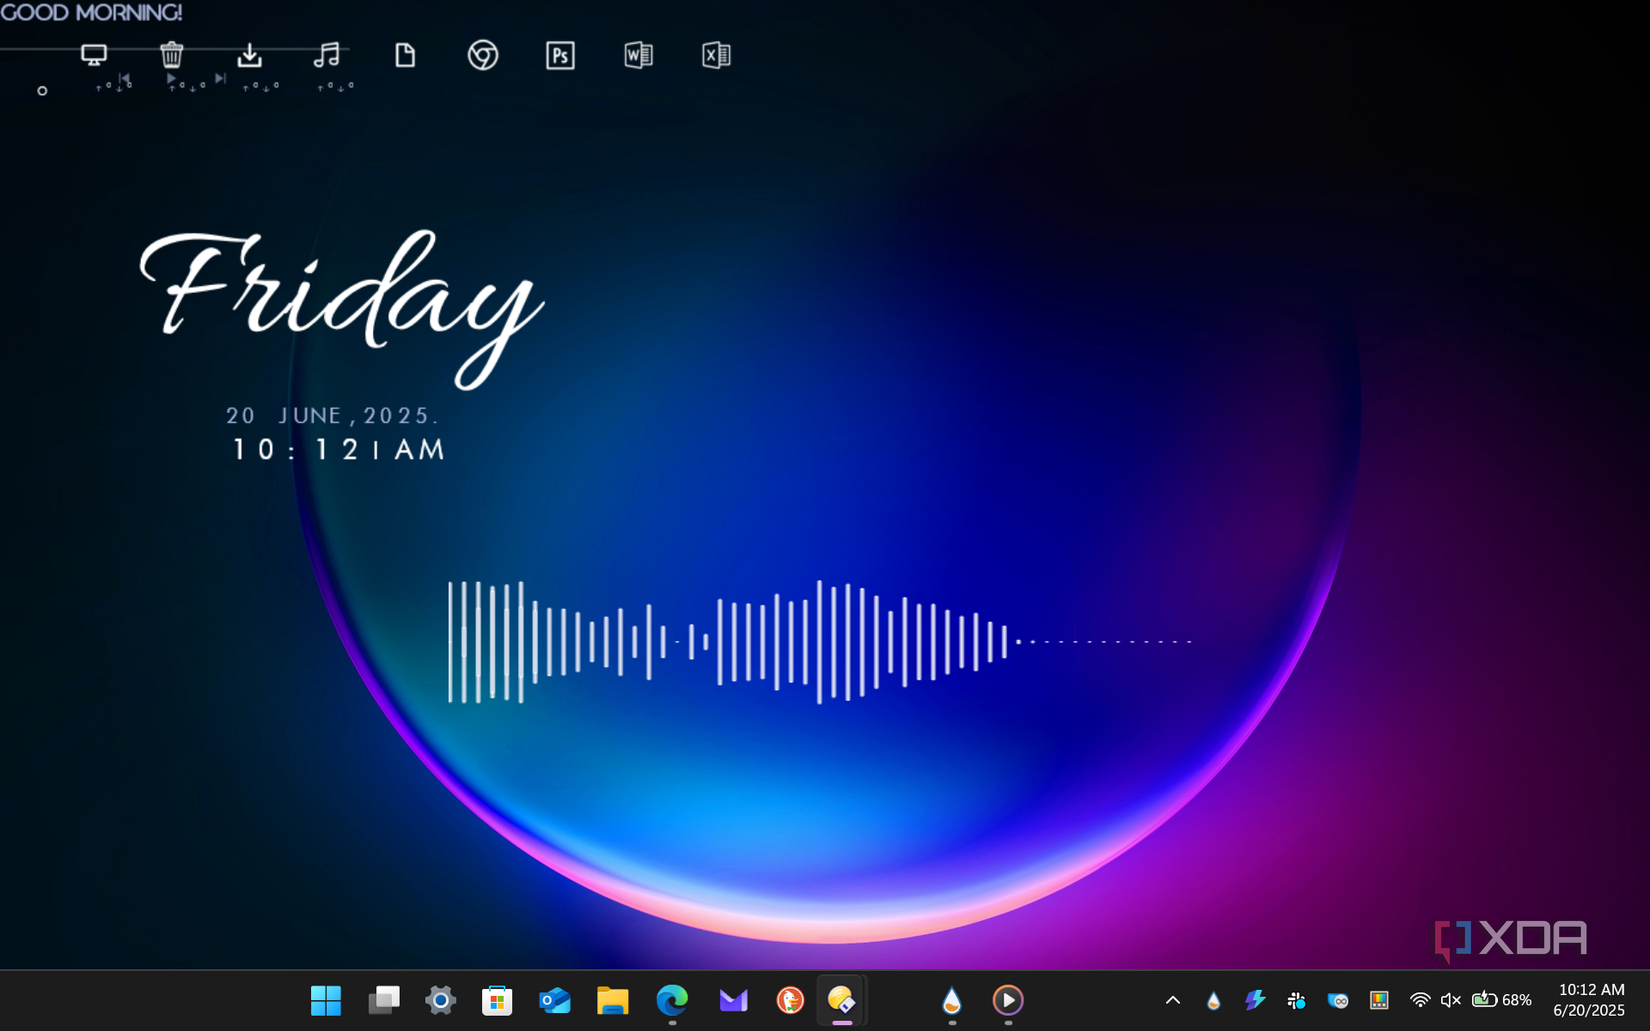Open the Recycle Bin icon on the dock

click(171, 57)
